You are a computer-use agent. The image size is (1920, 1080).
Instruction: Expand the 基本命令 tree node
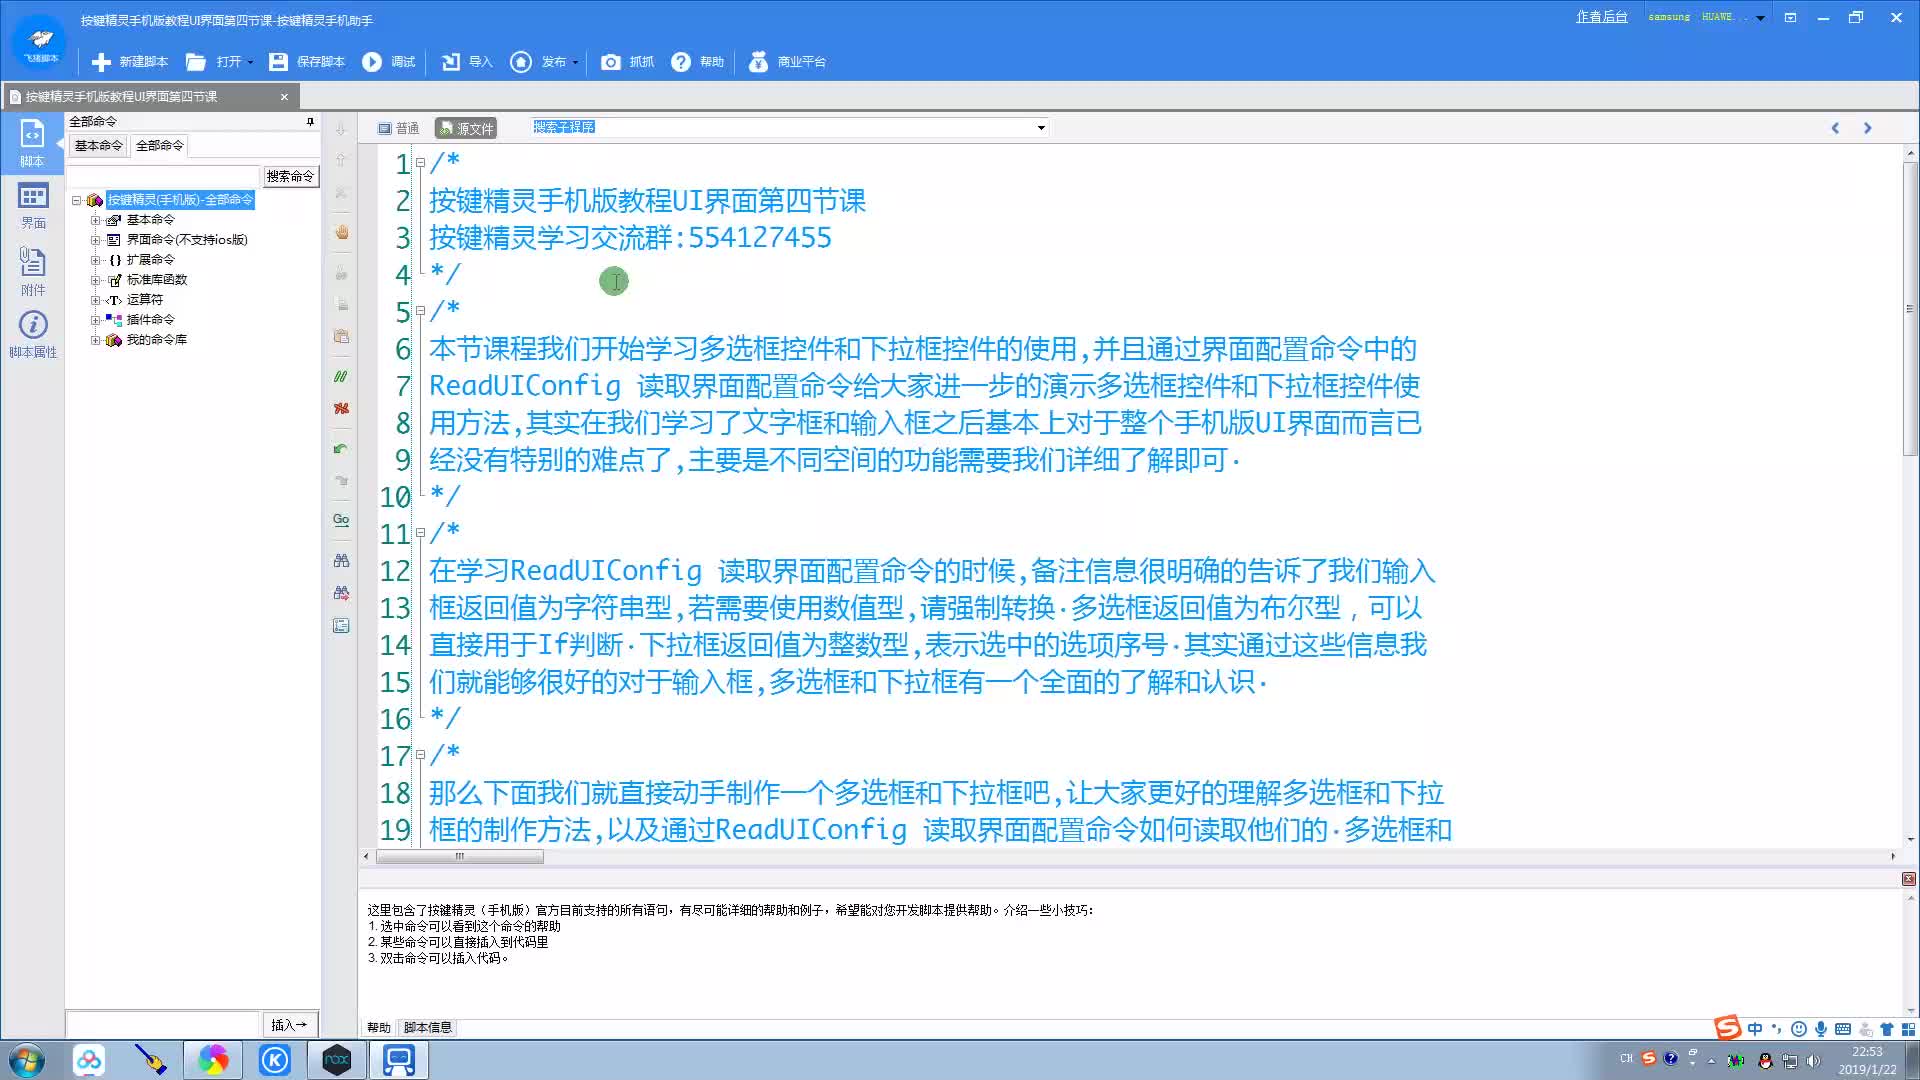[x=96, y=220]
